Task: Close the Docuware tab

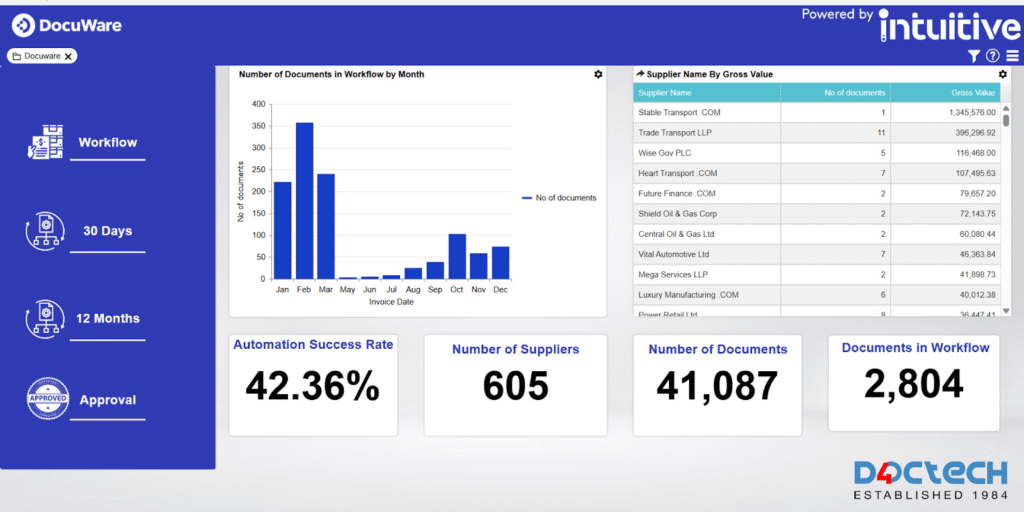Action: [x=68, y=56]
